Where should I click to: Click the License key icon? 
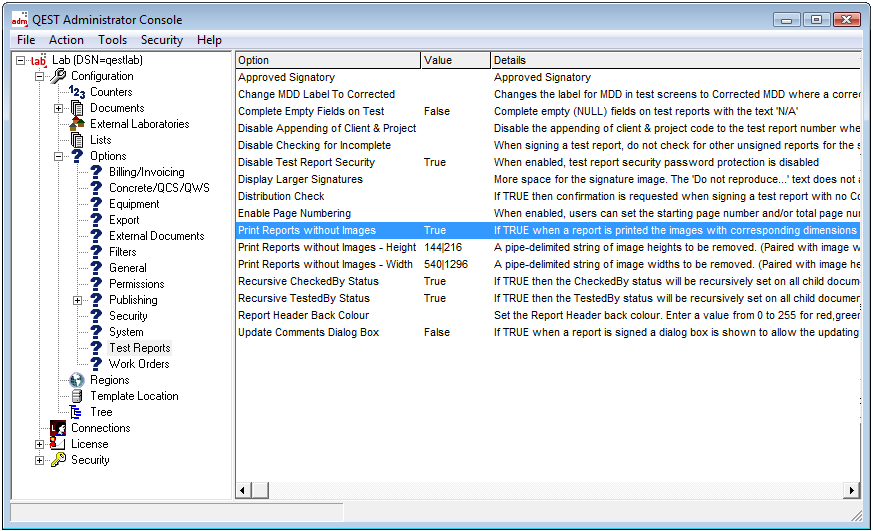[58, 444]
